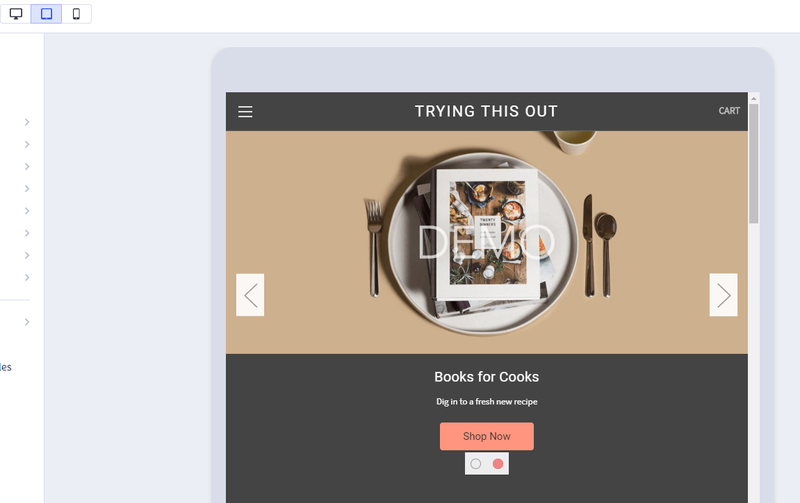Click the cookbook plate hero image
The height and width of the screenshot is (503, 800).
(487, 242)
